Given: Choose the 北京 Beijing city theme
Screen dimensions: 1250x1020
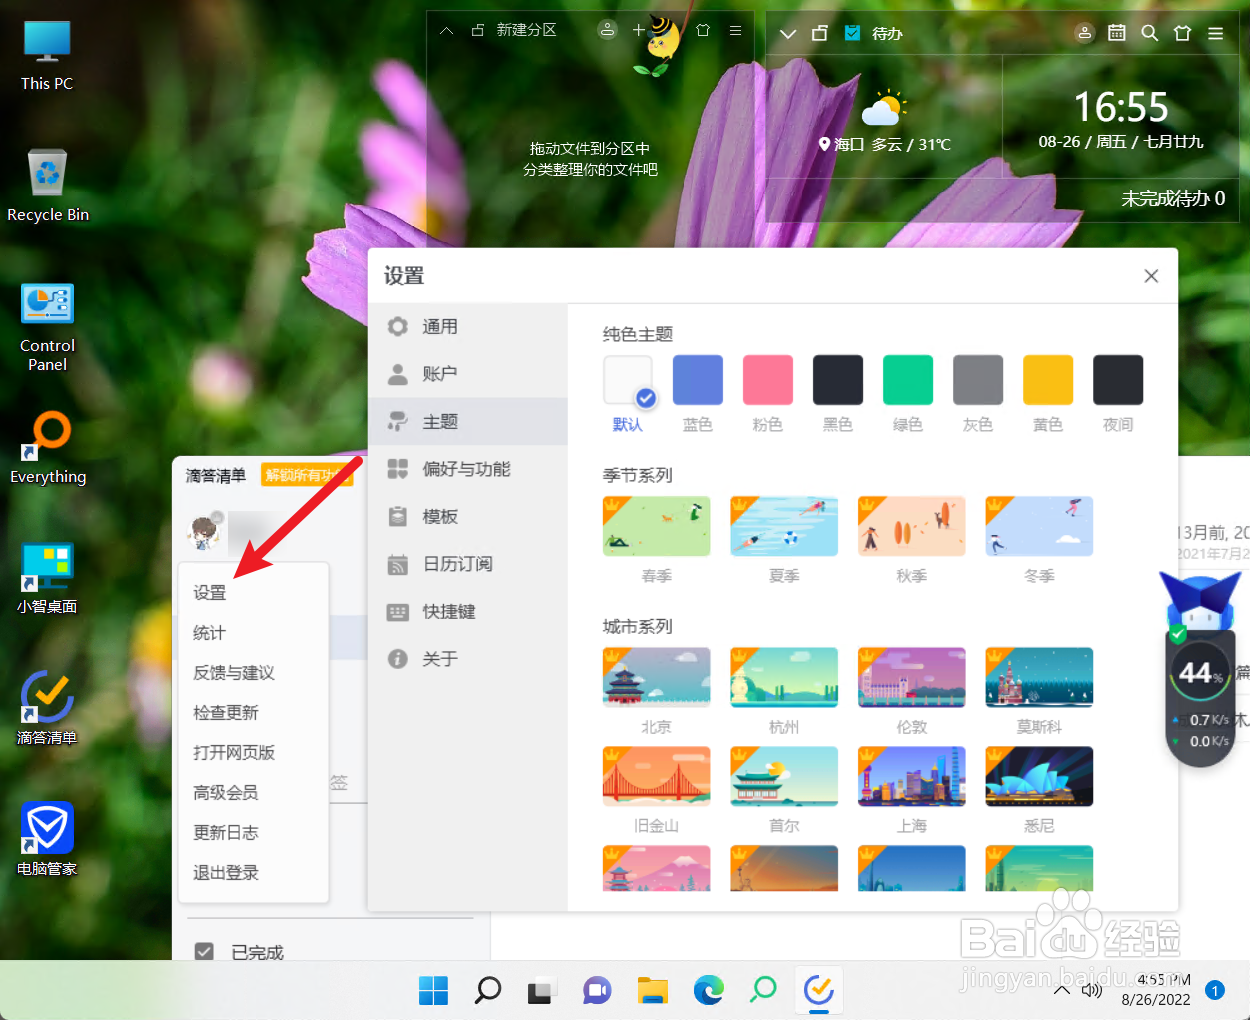Looking at the screenshot, I should tap(657, 677).
